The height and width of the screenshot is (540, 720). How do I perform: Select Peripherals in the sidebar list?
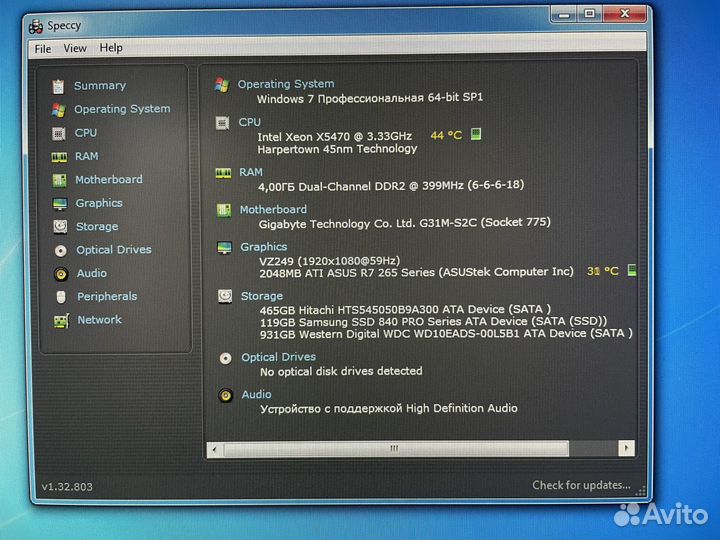[107, 297]
